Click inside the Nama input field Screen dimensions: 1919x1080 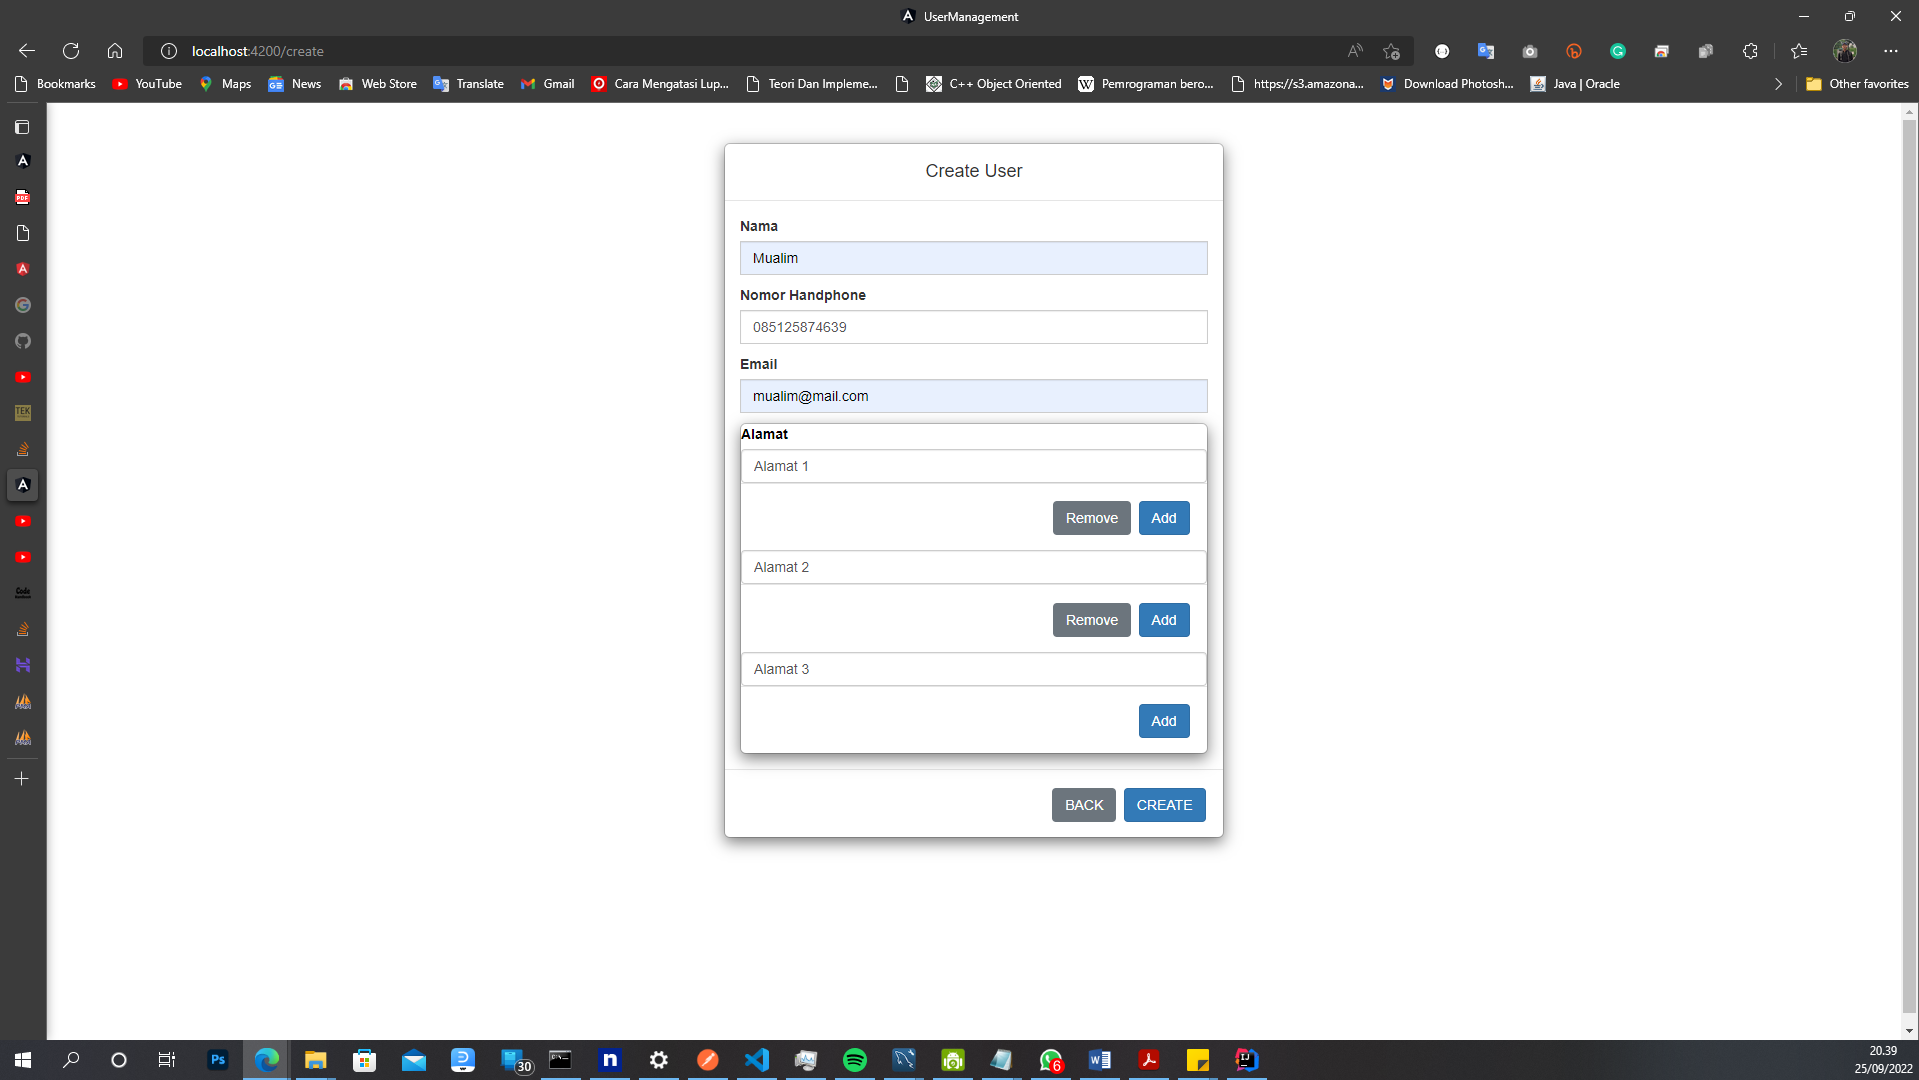[973, 258]
